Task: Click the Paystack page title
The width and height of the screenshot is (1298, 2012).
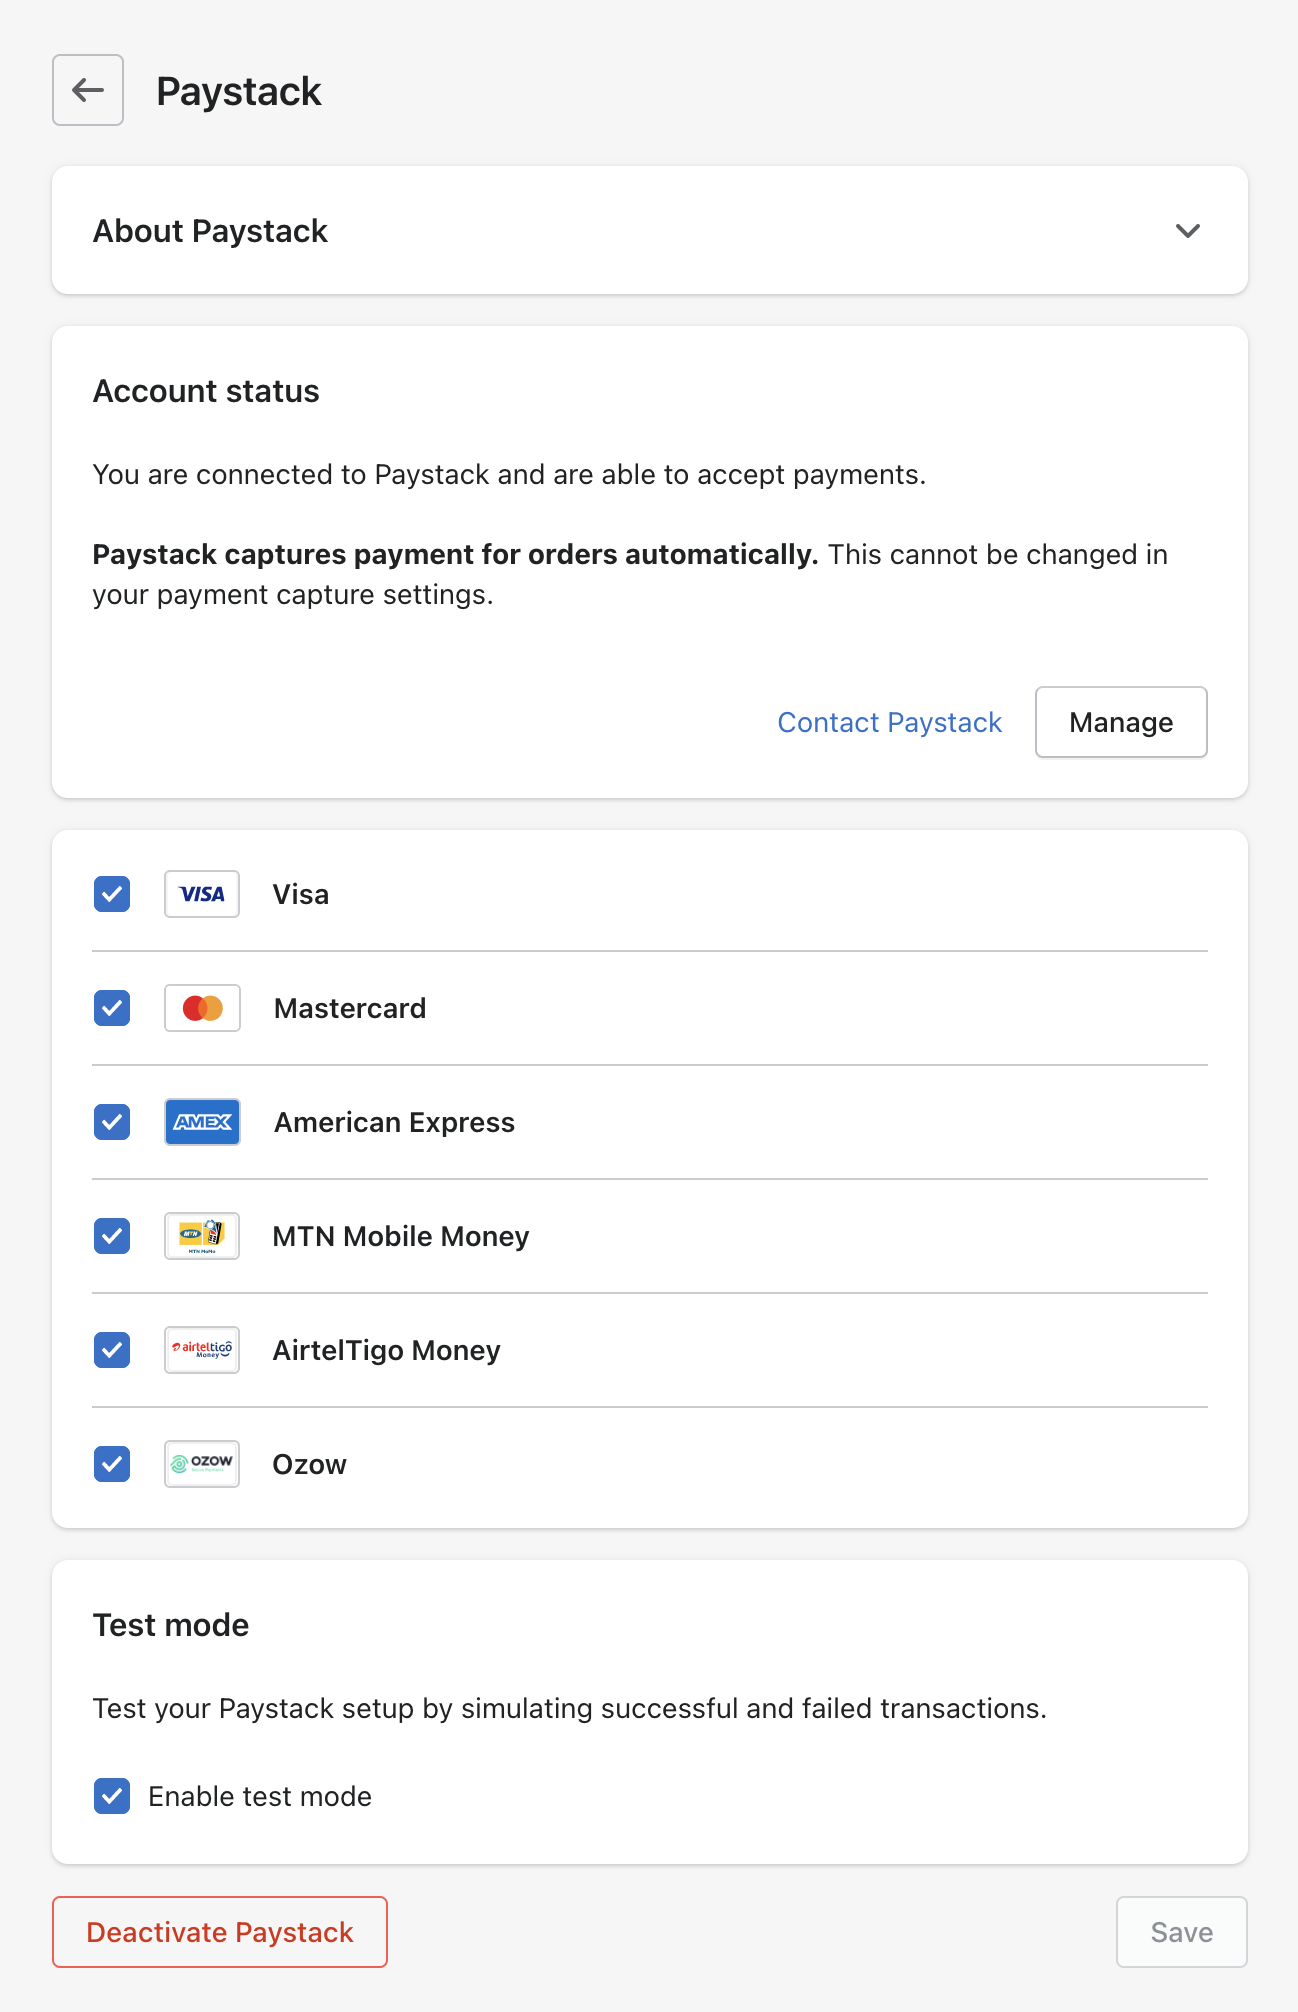Action: [x=239, y=91]
